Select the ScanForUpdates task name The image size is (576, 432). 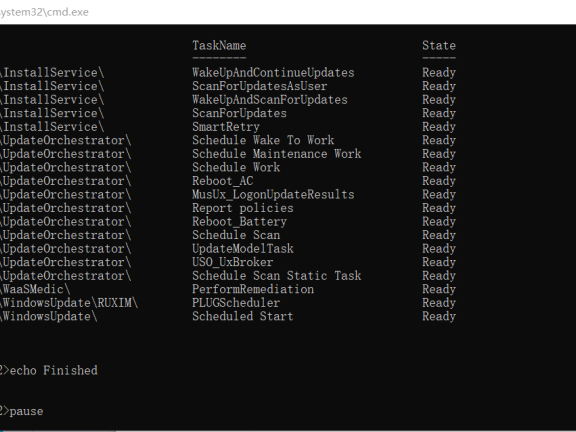[x=239, y=113]
